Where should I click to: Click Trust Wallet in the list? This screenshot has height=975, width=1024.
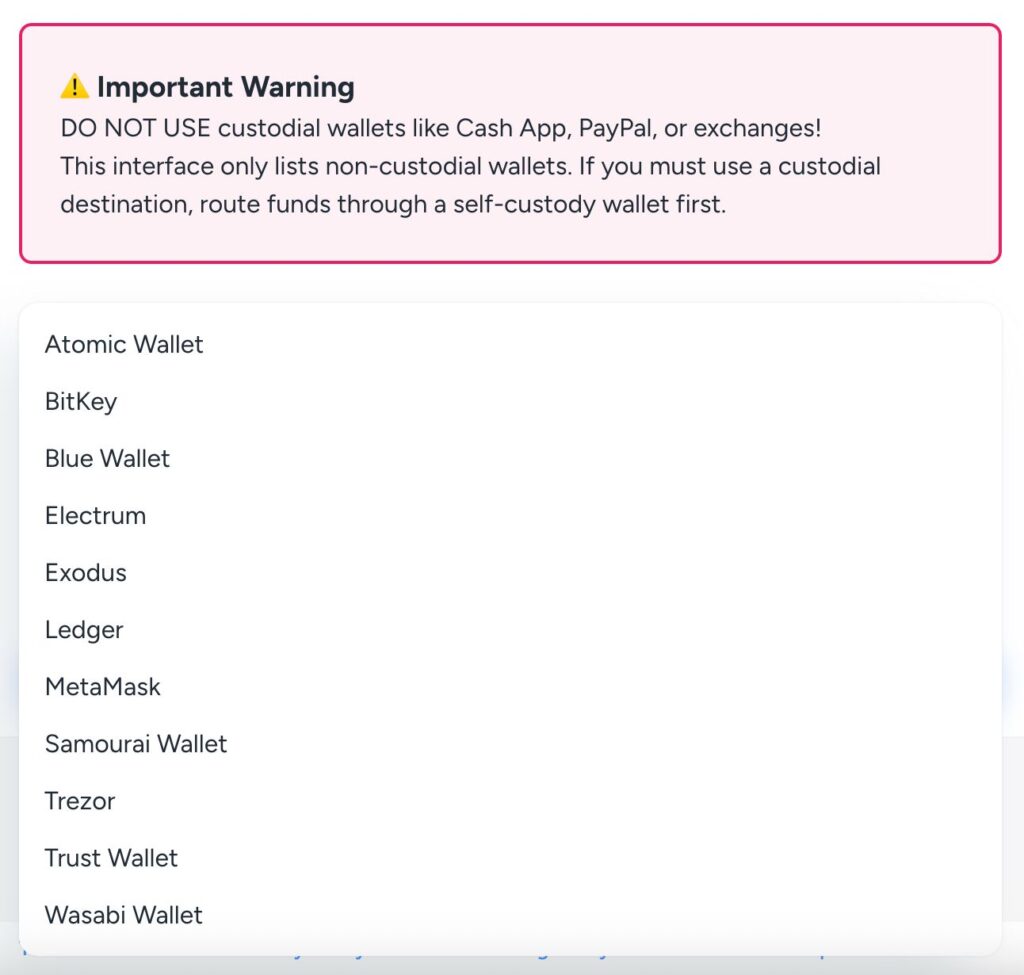(111, 858)
